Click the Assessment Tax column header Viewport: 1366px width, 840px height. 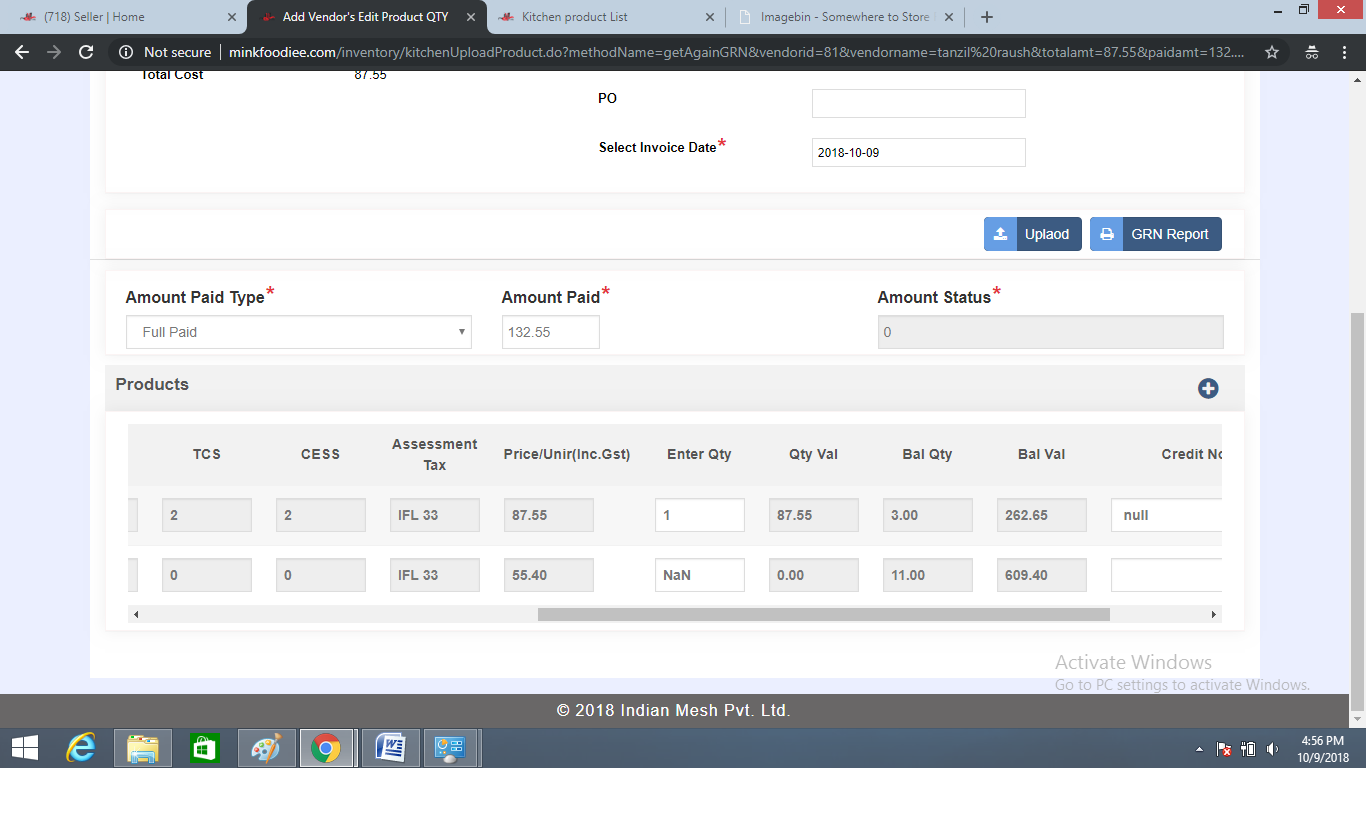tap(435, 454)
